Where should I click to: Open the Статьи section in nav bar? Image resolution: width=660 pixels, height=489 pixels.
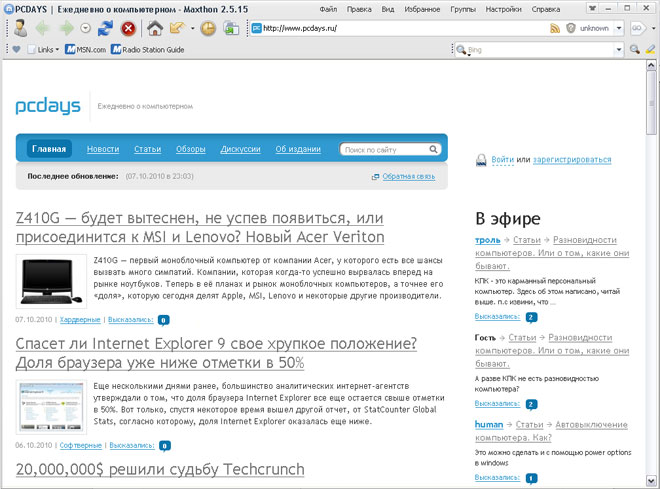click(x=147, y=149)
